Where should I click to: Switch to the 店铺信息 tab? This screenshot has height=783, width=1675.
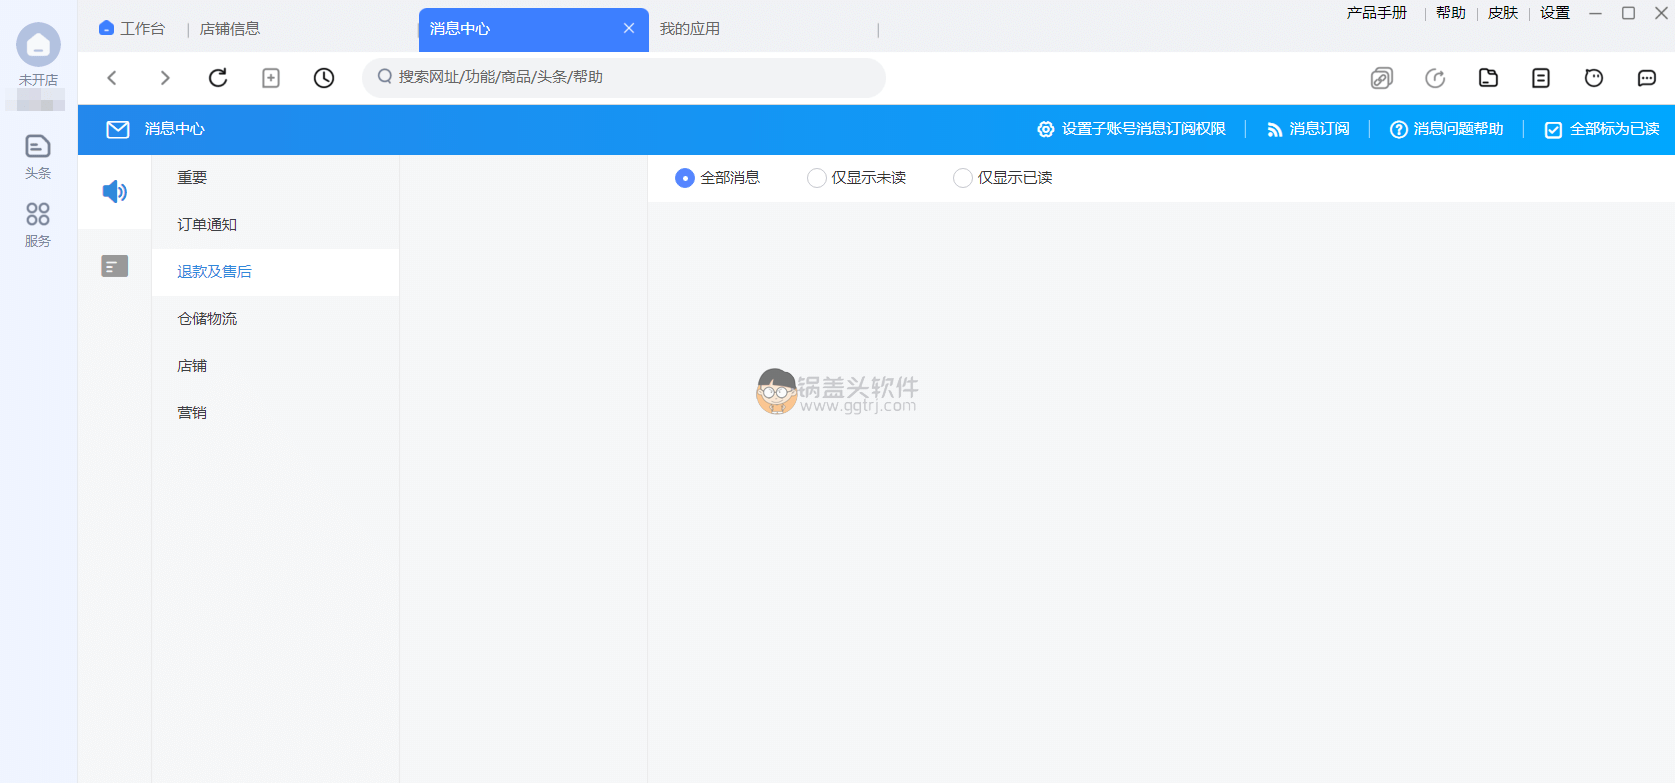pyautogui.click(x=230, y=29)
